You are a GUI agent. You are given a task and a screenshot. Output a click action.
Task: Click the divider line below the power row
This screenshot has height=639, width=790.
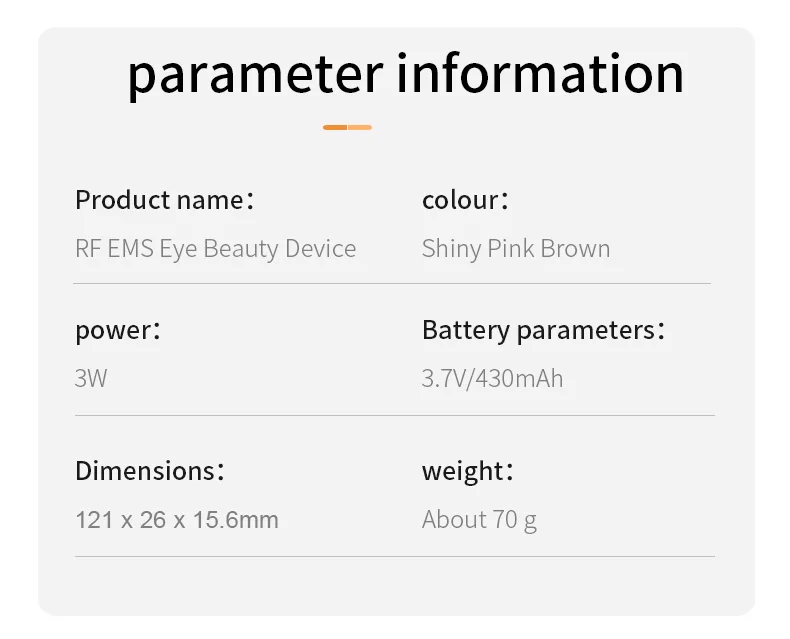[394, 415]
